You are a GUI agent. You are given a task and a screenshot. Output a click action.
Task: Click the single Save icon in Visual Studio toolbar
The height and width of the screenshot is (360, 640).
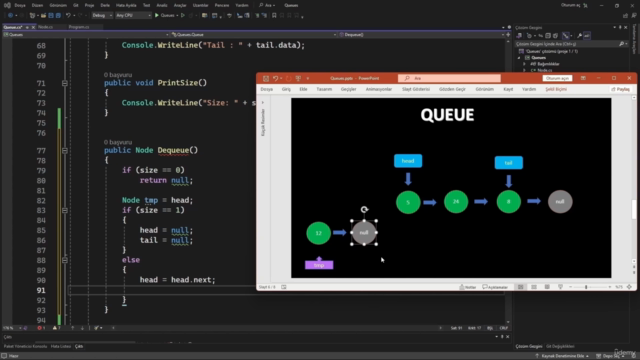point(51,16)
